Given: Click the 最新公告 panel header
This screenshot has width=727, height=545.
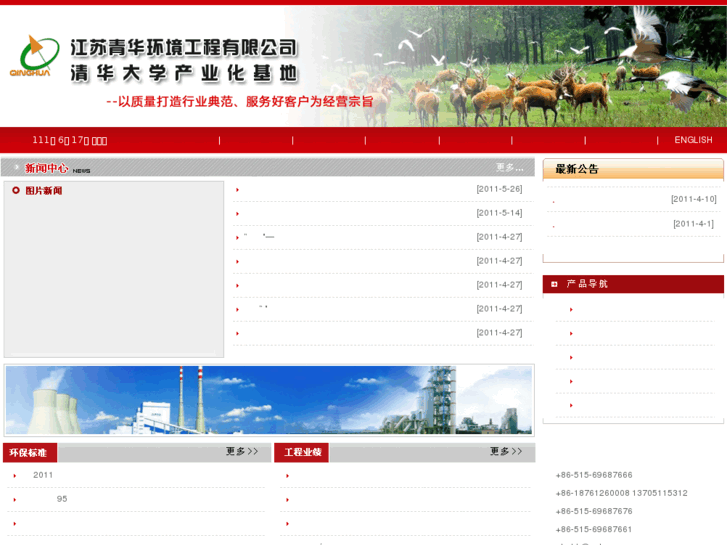Looking at the screenshot, I should [633, 169].
